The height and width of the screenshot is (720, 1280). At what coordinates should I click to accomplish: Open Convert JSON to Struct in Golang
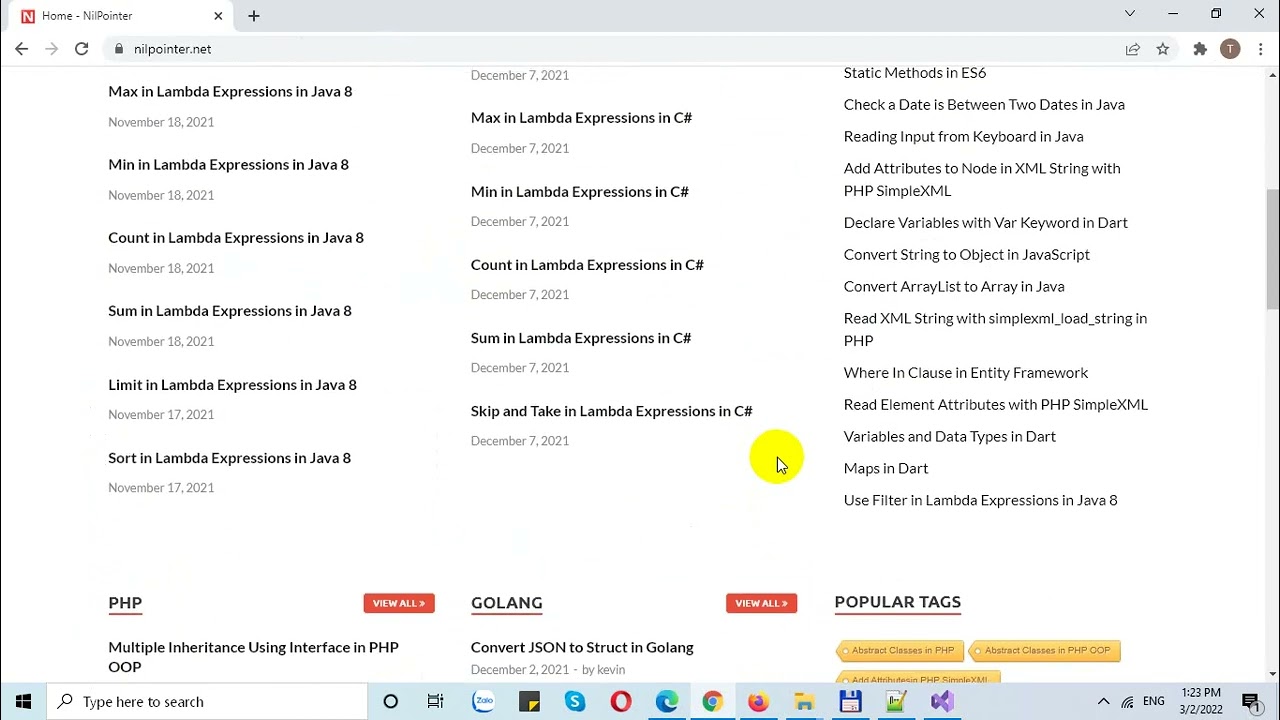pos(582,647)
